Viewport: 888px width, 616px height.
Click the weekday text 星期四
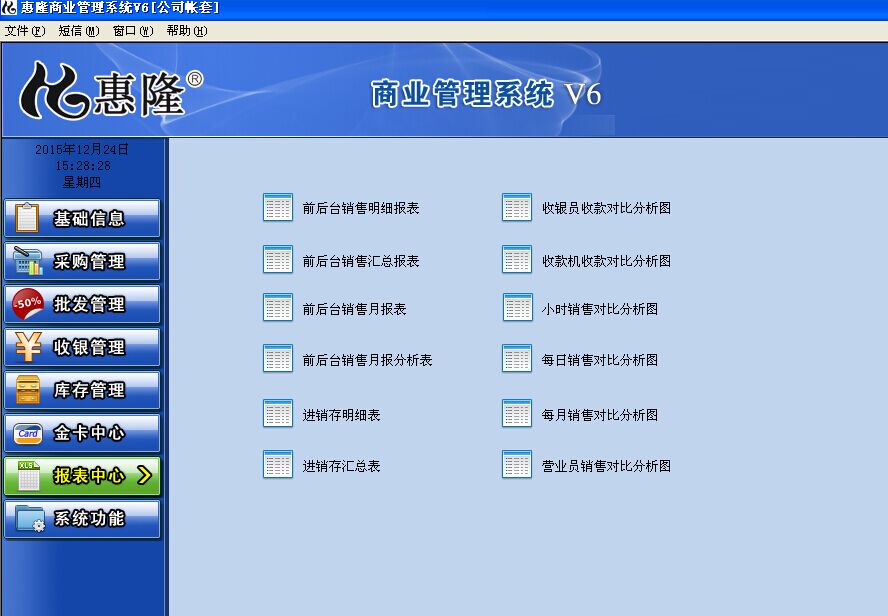pyautogui.click(x=82, y=182)
